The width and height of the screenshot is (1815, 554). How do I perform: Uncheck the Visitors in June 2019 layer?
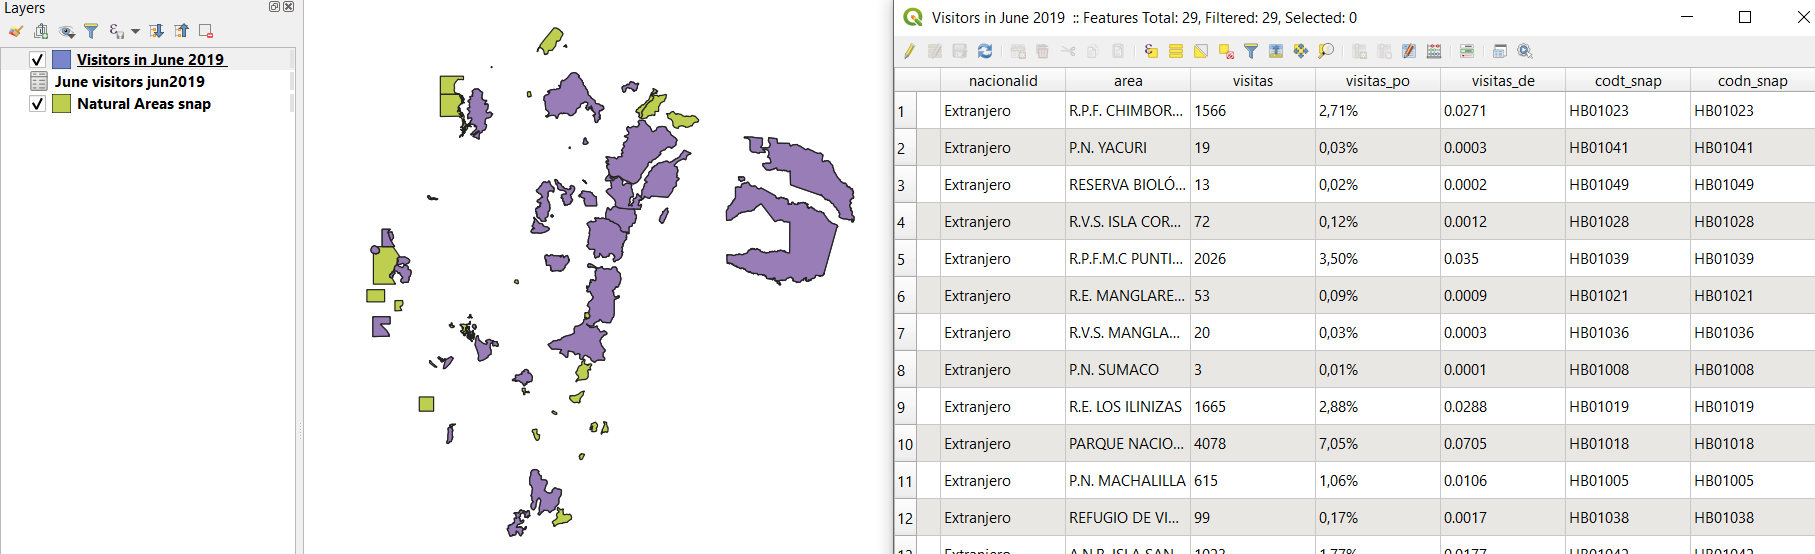coord(37,59)
